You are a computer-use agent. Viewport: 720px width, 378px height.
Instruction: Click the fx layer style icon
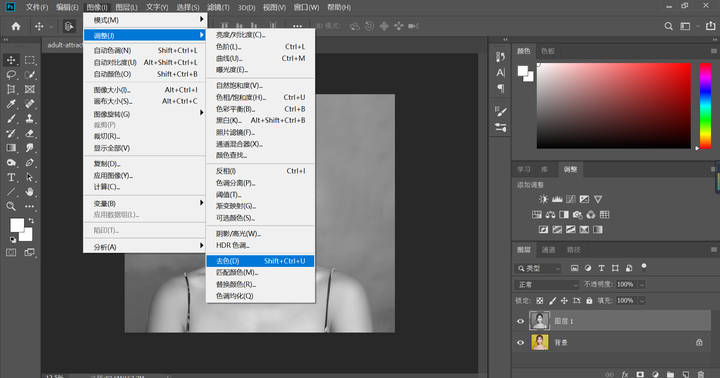625,374
